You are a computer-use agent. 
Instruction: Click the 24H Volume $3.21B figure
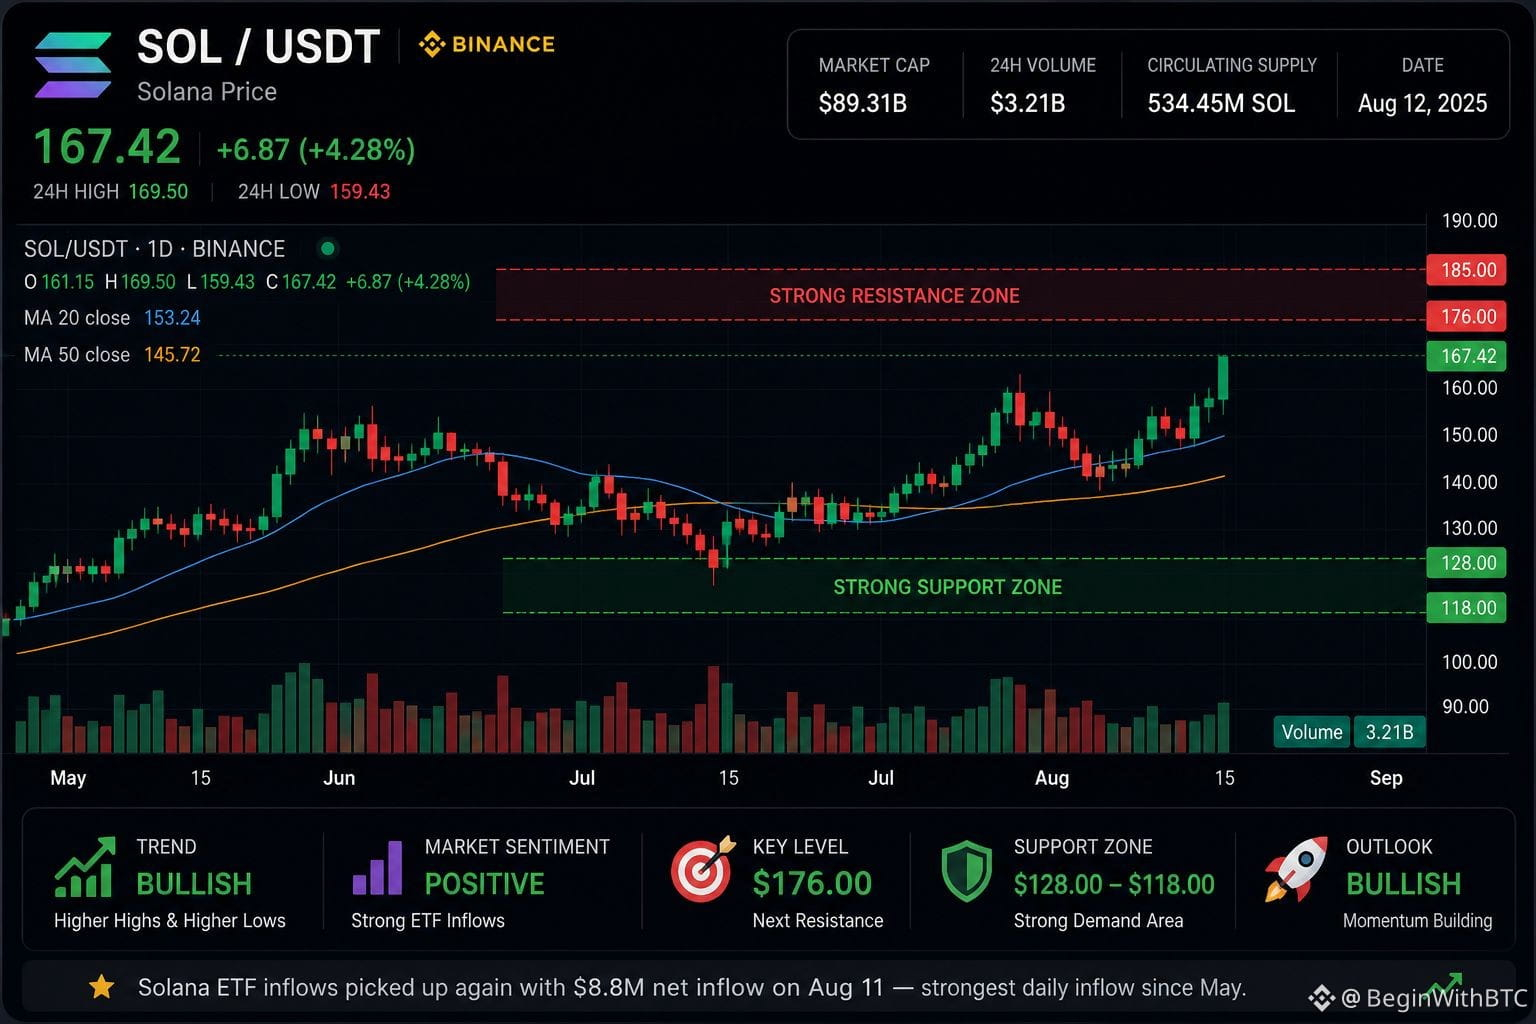[x=1027, y=103]
